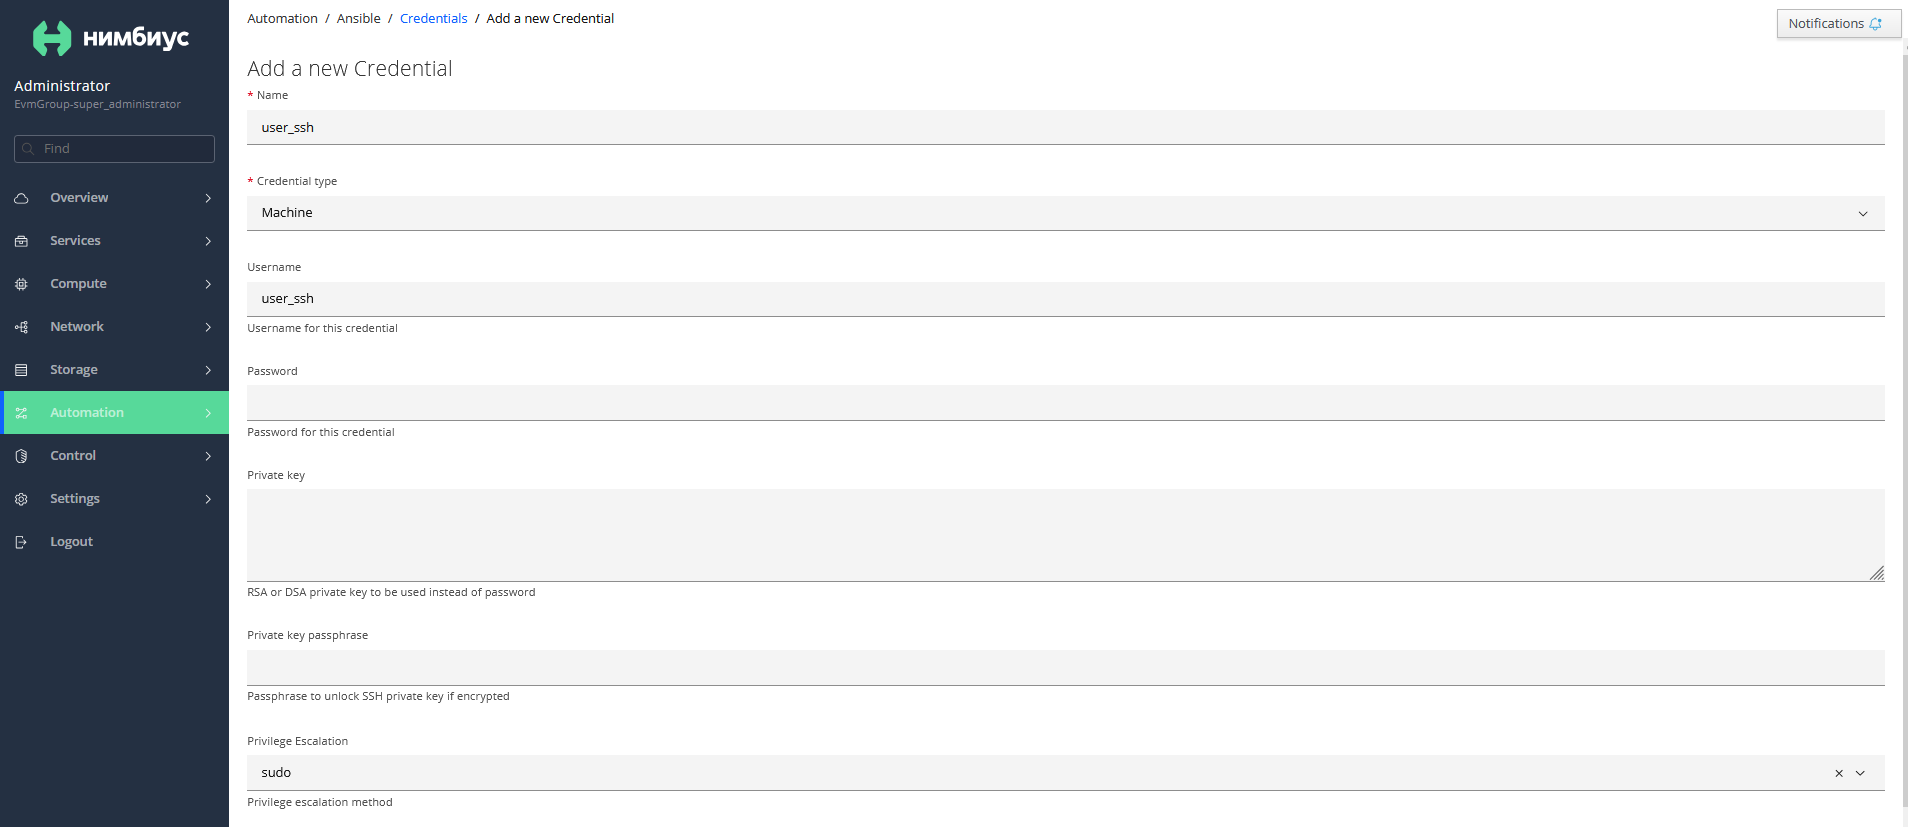The height and width of the screenshot is (827, 1908).
Task: Focus the Private key text area
Action: tap(1065, 535)
